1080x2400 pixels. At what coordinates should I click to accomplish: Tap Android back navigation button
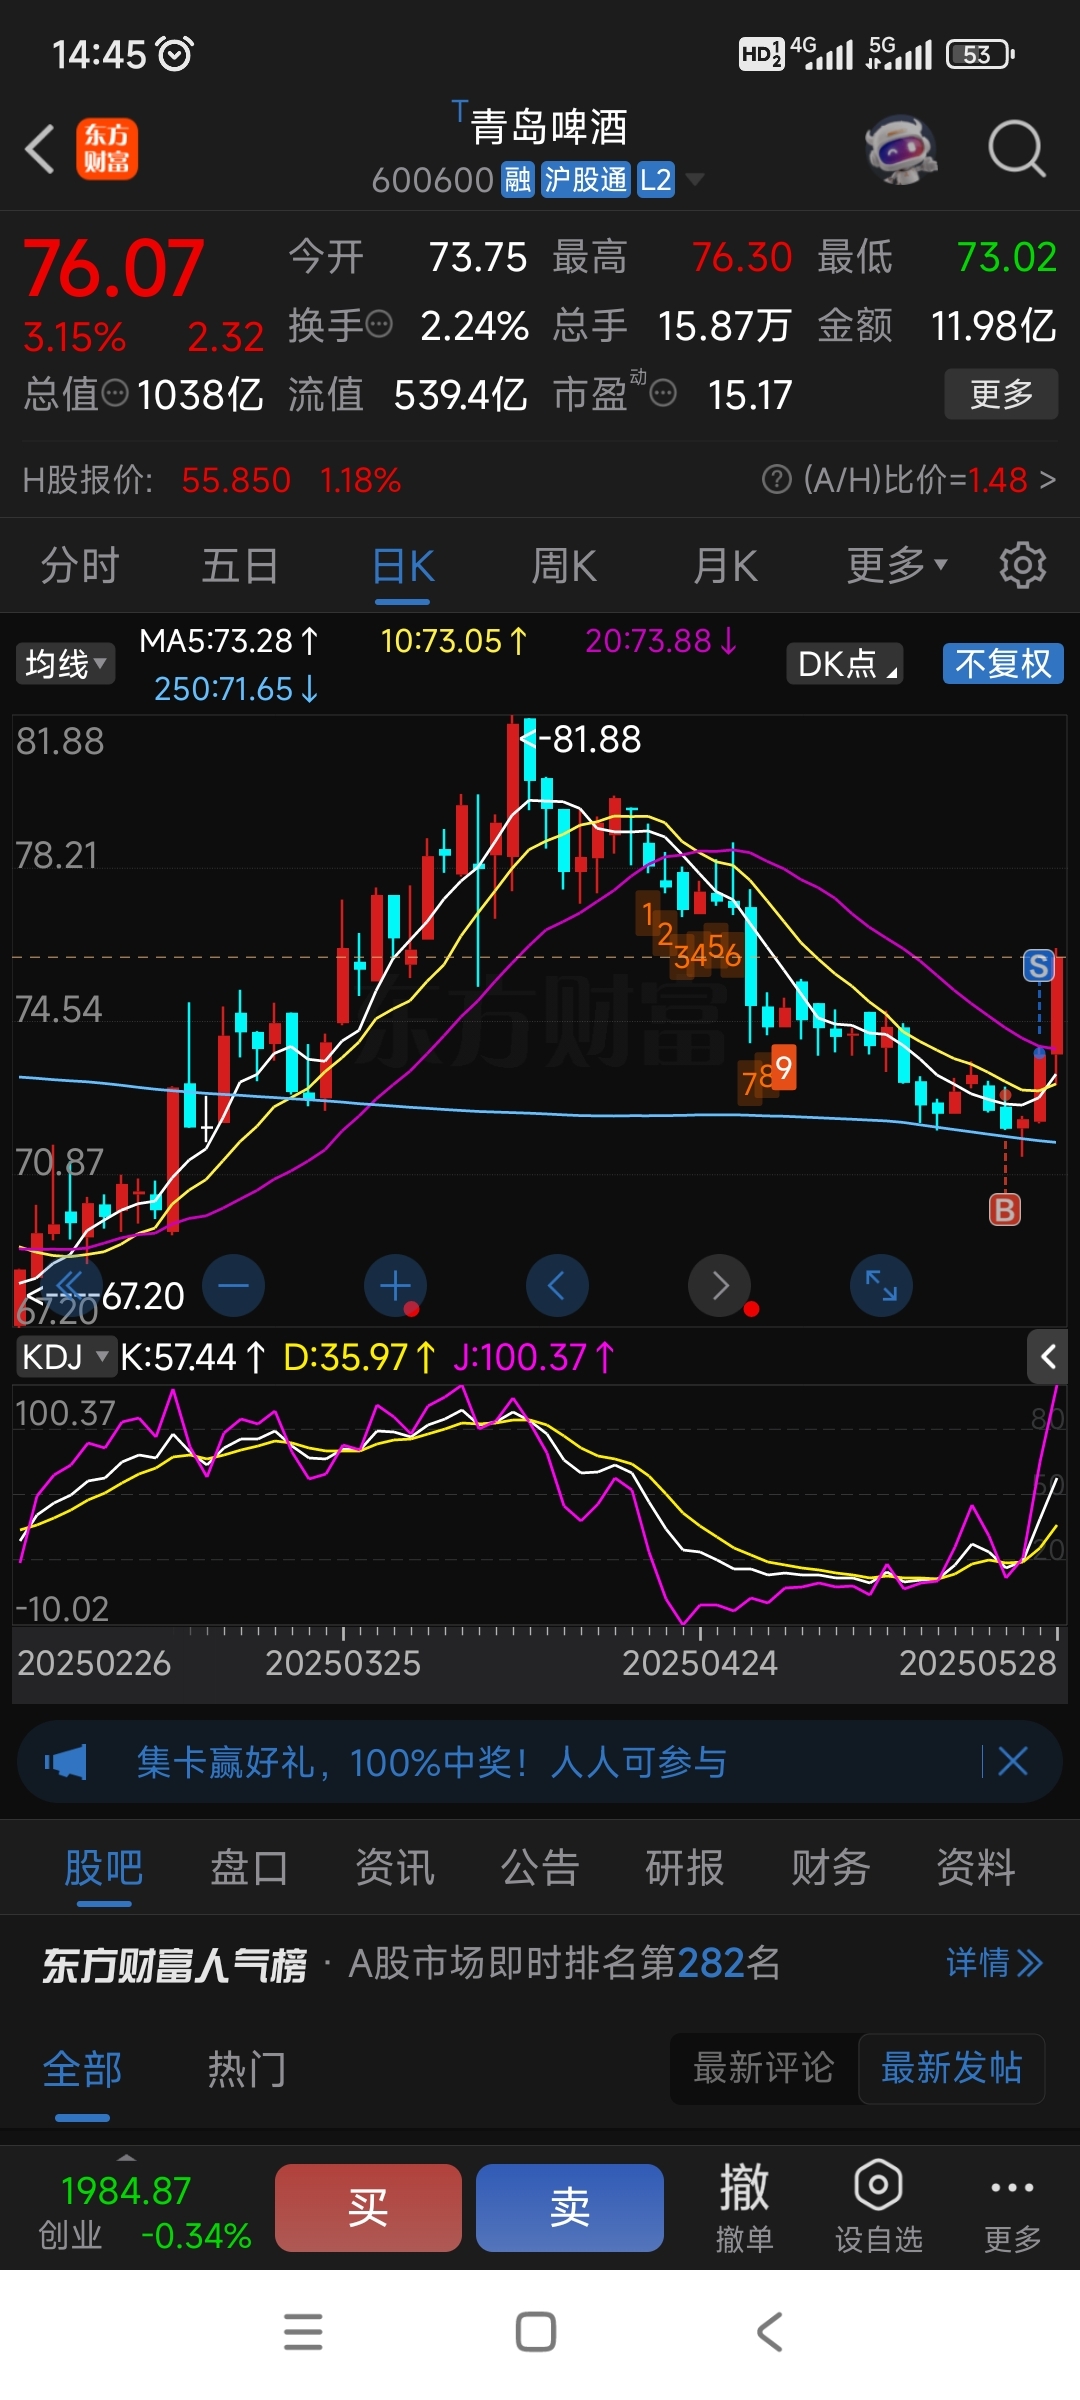tap(769, 2332)
